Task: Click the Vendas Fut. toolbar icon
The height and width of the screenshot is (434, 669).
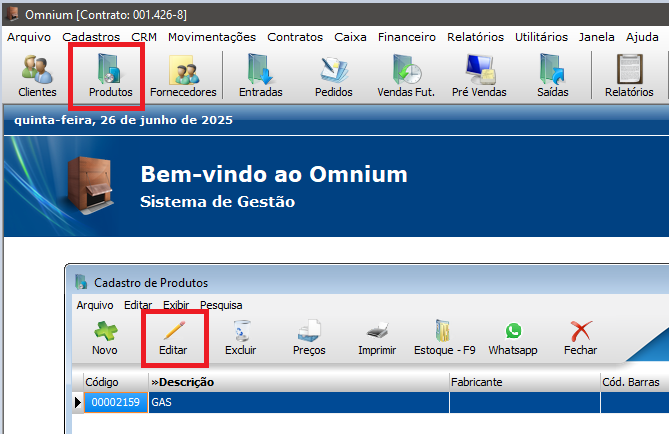Action: 405,76
